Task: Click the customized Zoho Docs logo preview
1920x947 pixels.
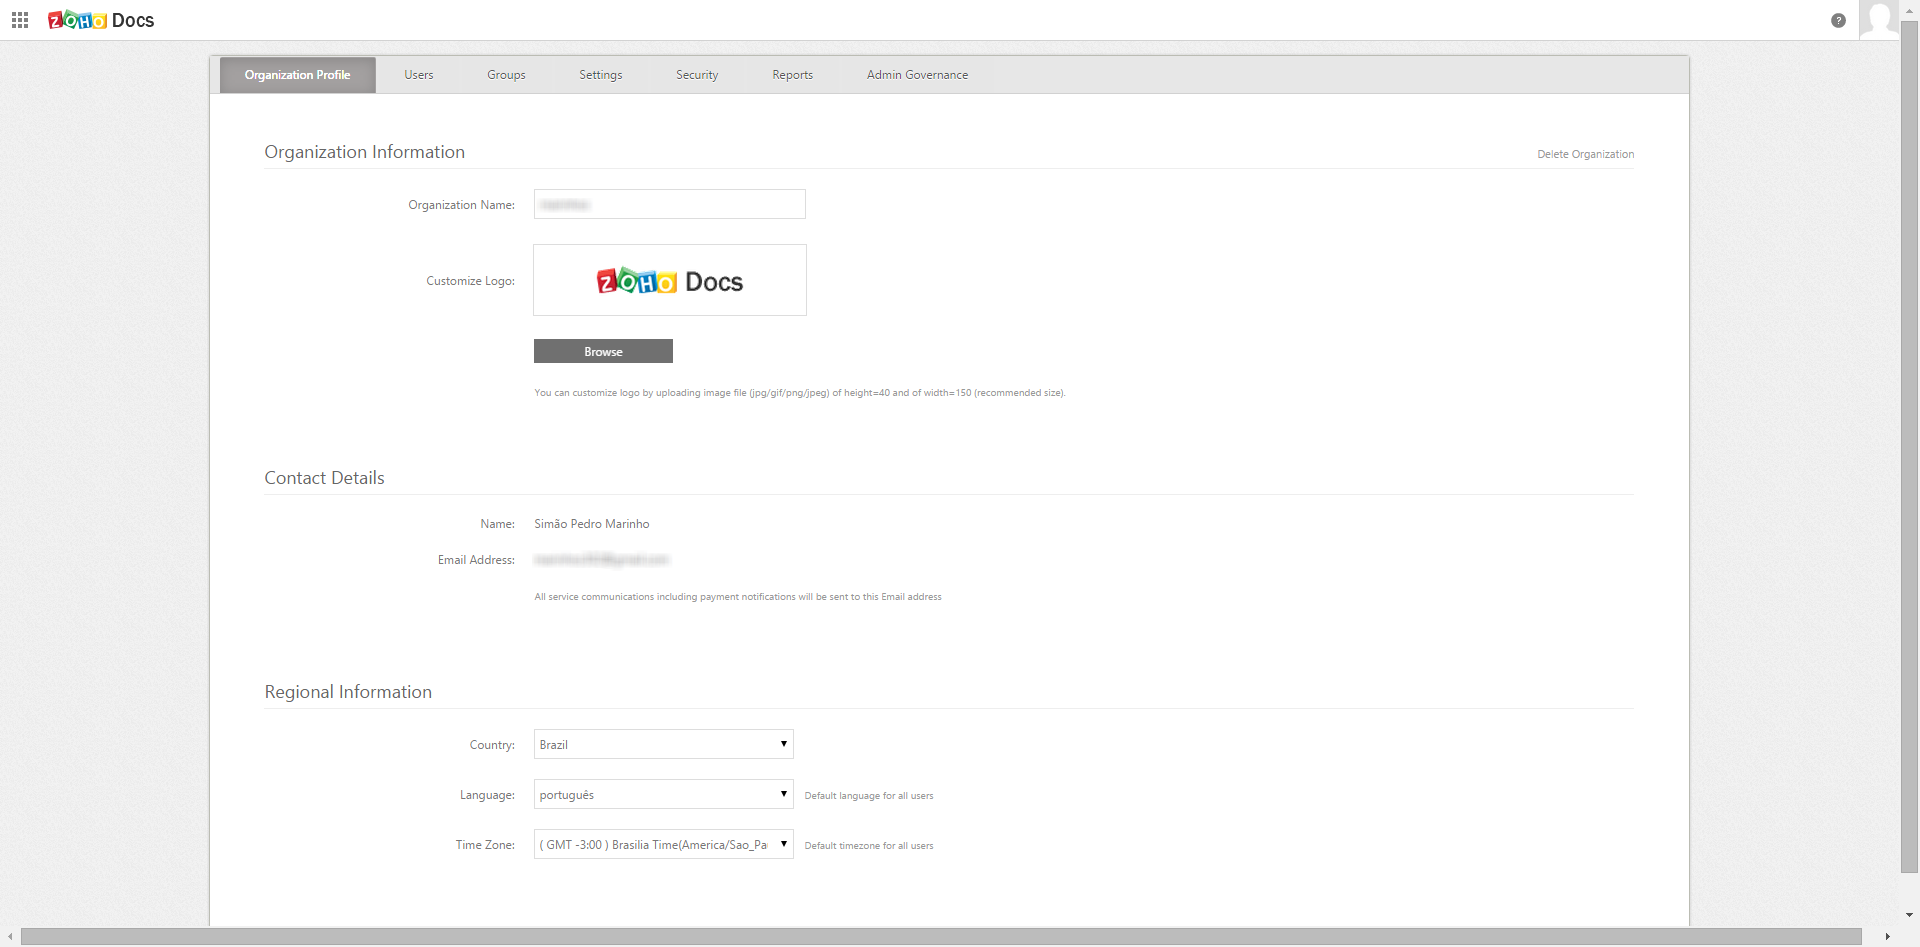Action: [670, 280]
